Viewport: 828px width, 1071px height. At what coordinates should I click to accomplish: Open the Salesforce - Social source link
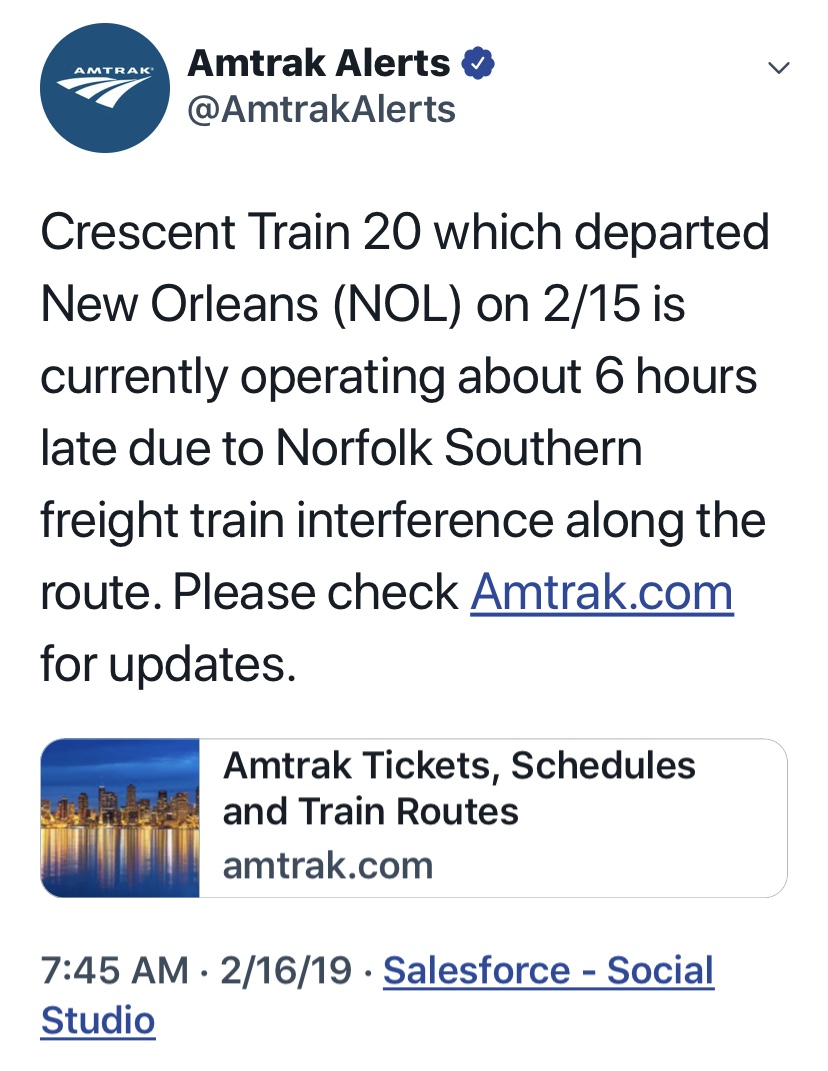[x=549, y=971]
